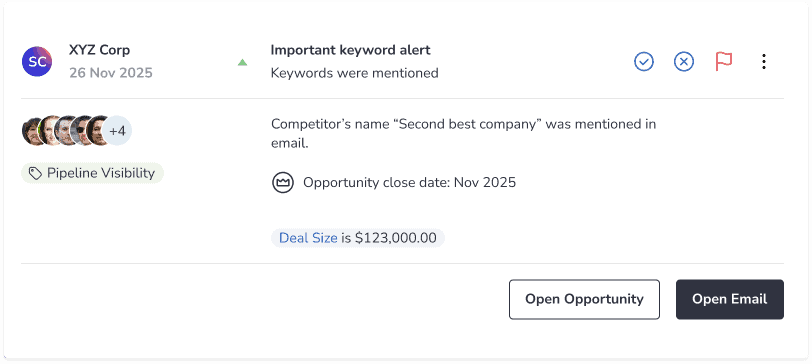Click the Opportunity close date text

point(409,183)
